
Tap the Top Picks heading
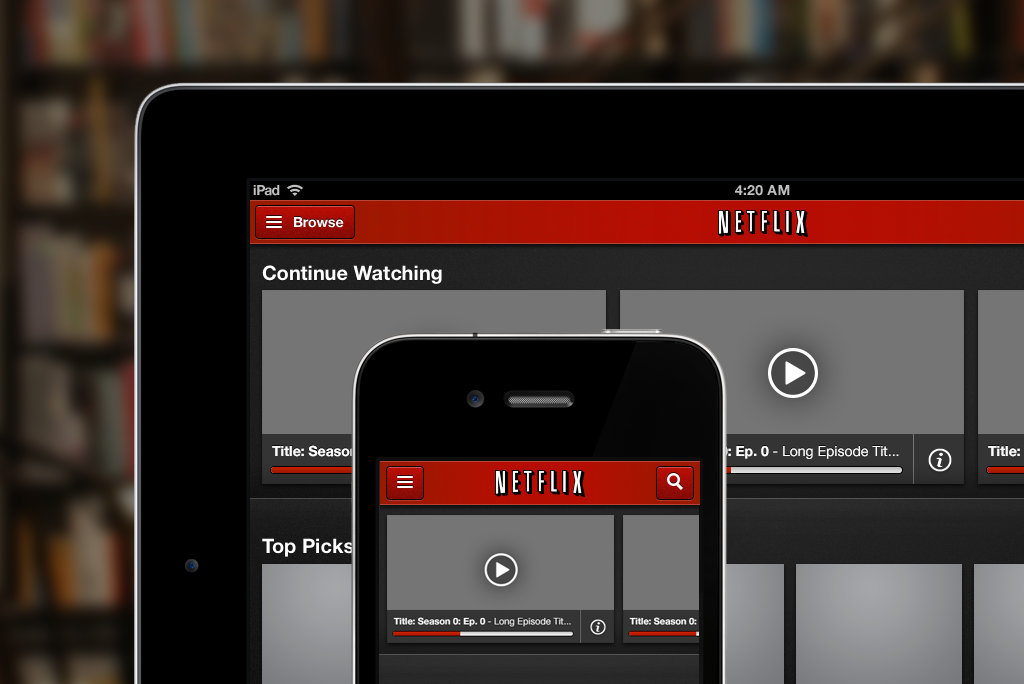tap(307, 546)
